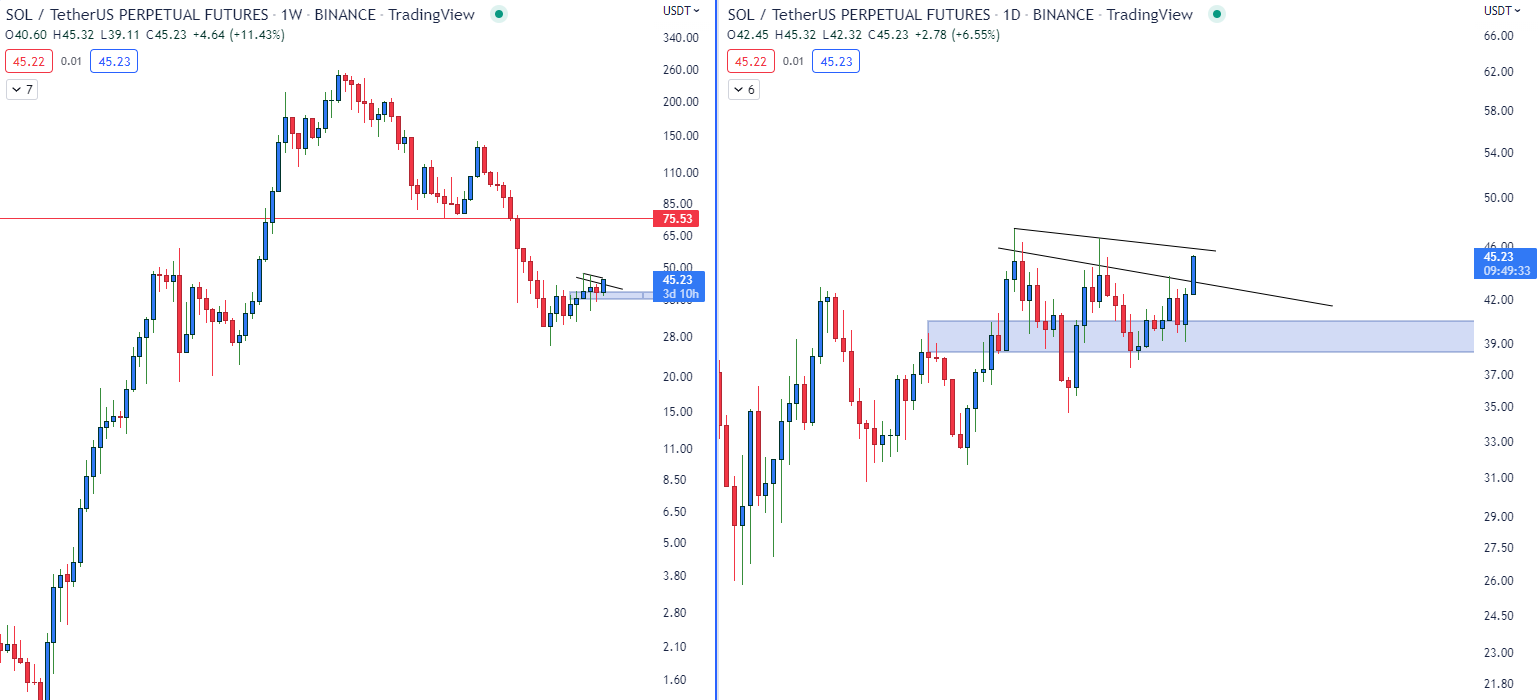Expand the 7 indicators legend on weekly chart
1538x700 pixels.
(x=22, y=90)
